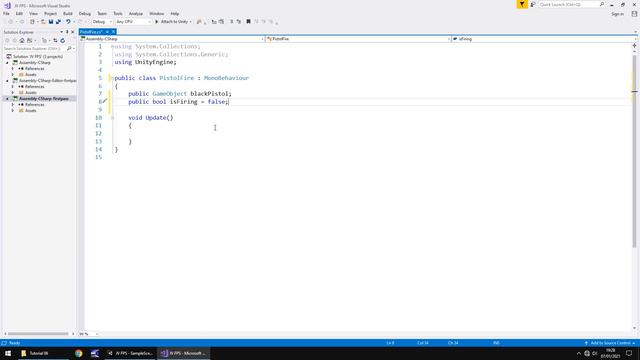Focus the Quick Launch search box

point(571,4)
